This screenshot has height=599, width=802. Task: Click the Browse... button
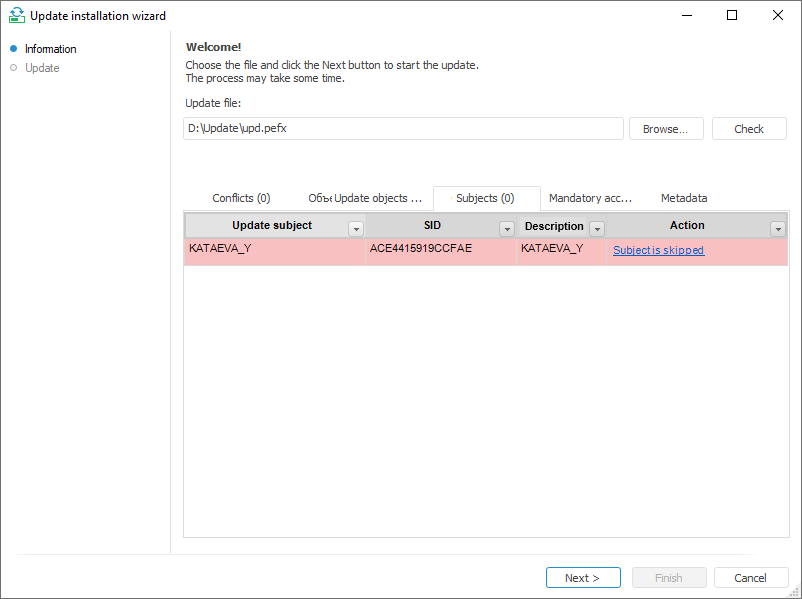click(665, 129)
